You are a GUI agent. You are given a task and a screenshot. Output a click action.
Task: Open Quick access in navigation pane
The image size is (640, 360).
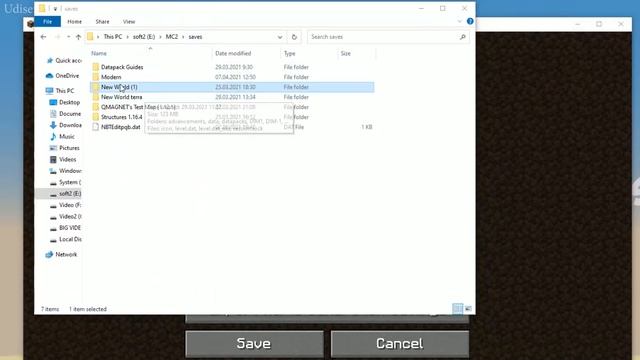69,60
